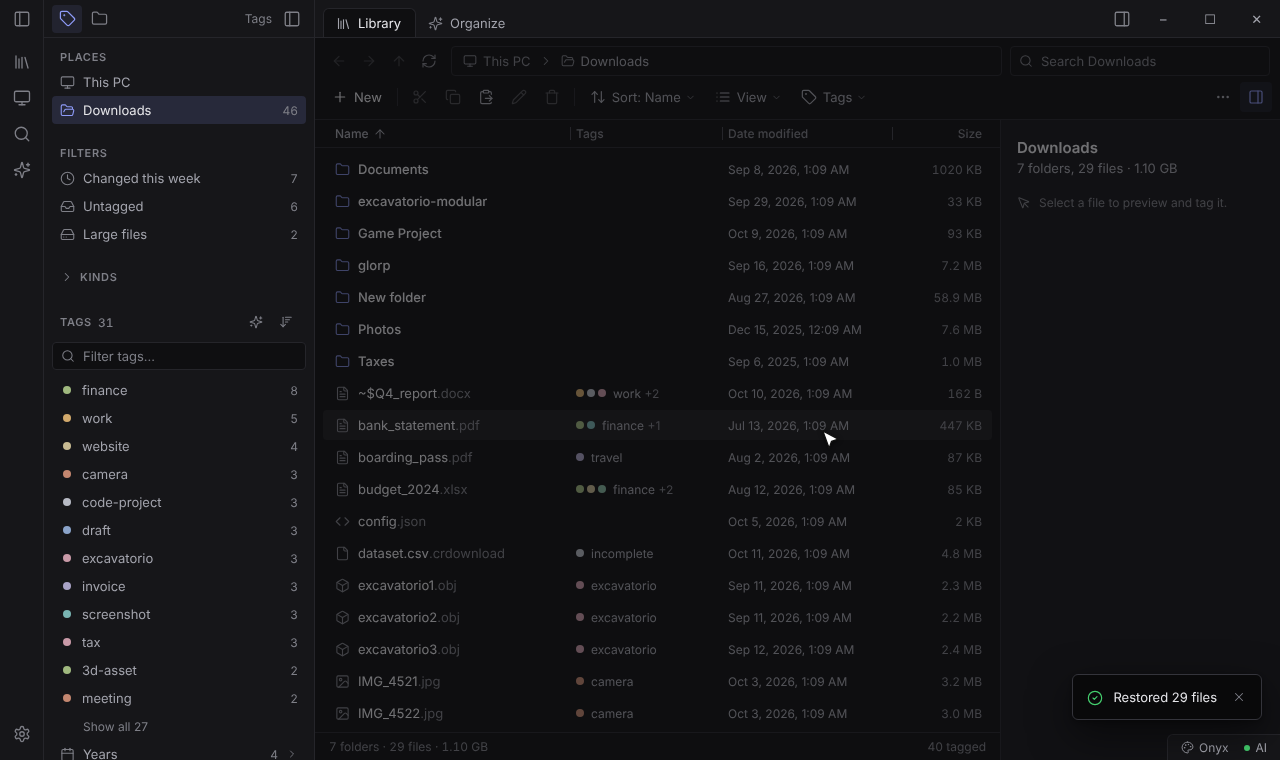Click the paste toolbar icon
Image resolution: width=1280 pixels, height=760 pixels.
click(486, 97)
